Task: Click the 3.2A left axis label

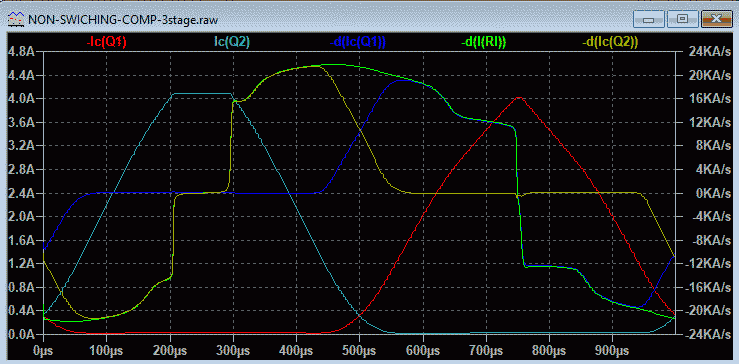Action: (22, 146)
